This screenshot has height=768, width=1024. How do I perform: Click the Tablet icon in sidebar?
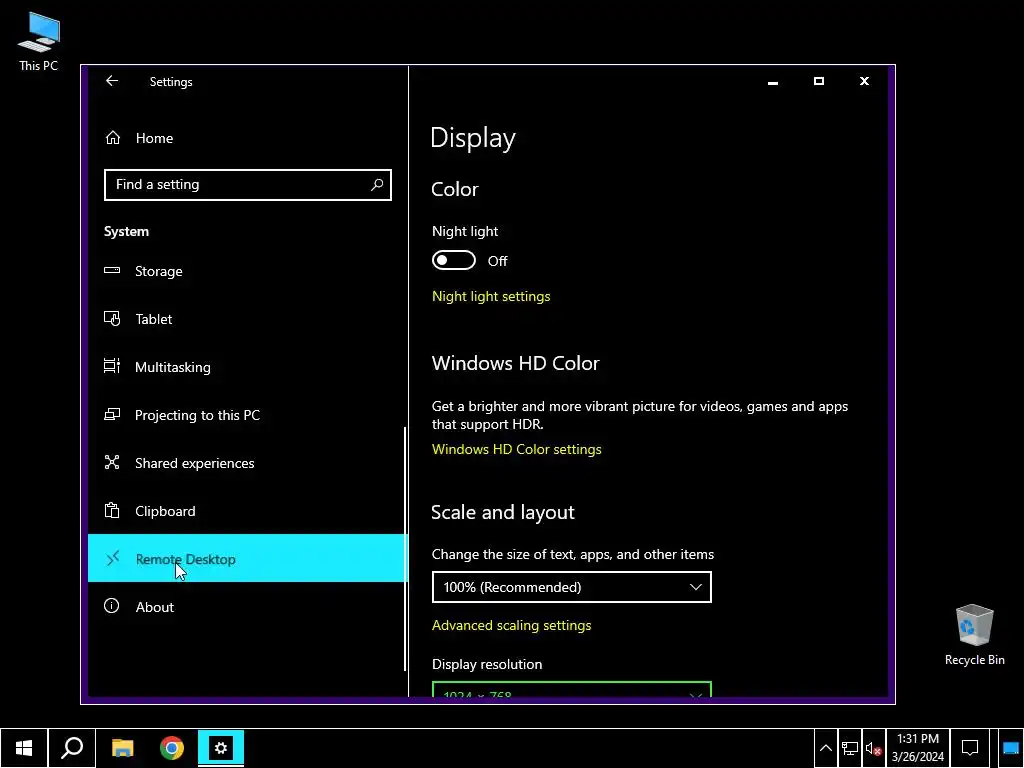click(112, 319)
